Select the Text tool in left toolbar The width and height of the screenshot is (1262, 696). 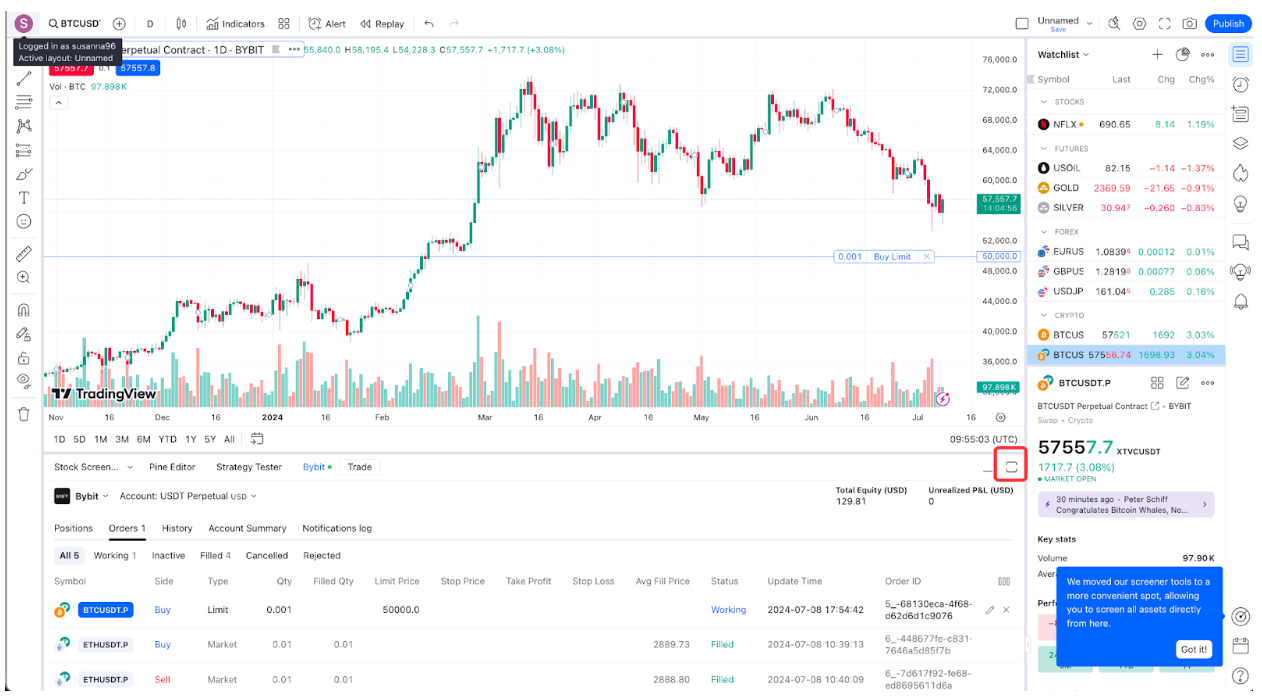click(24, 198)
